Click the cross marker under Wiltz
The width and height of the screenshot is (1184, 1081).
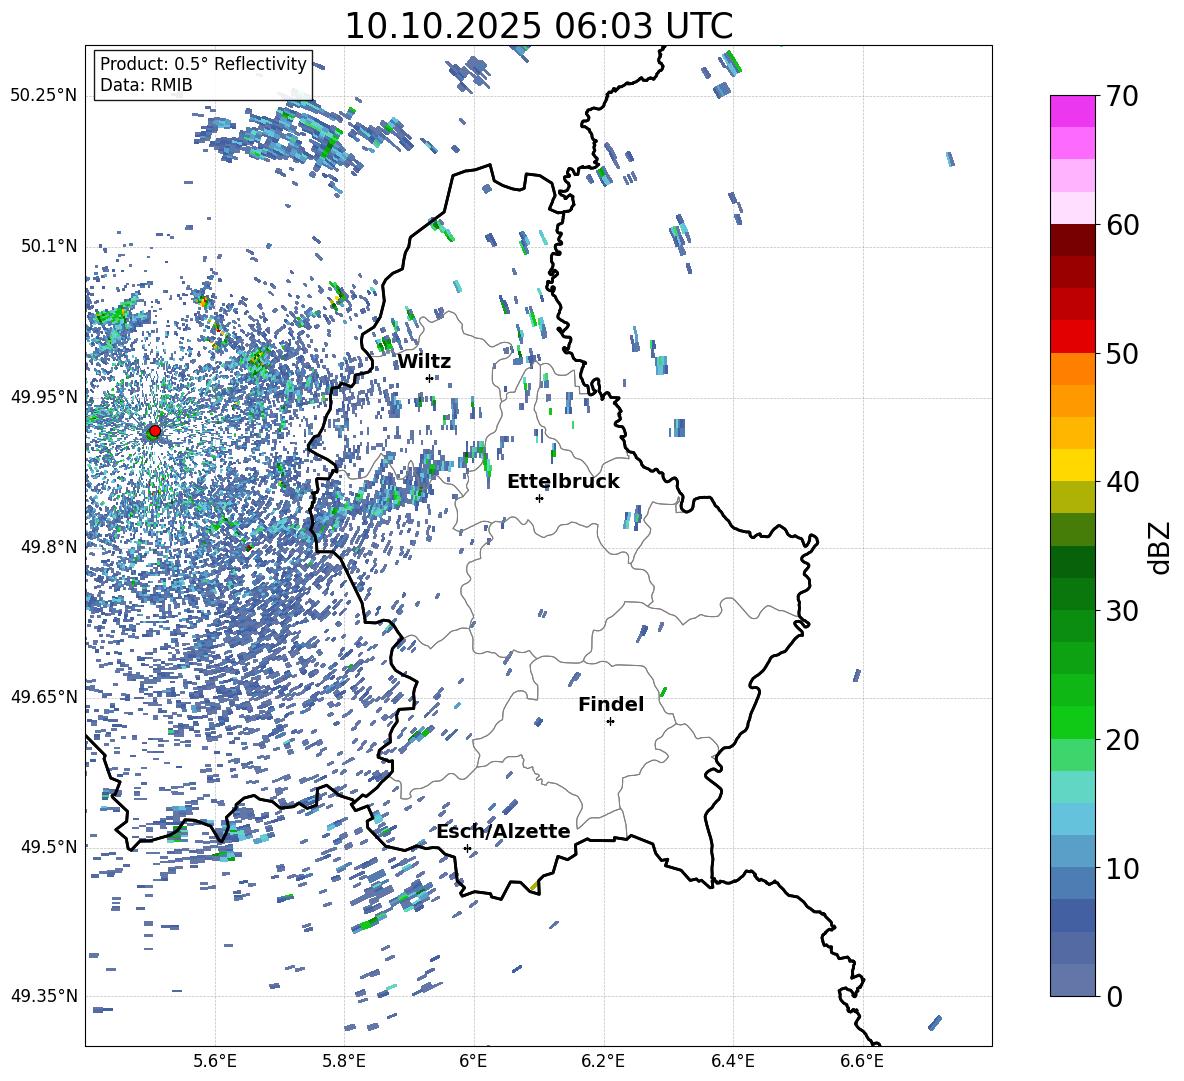tap(430, 378)
